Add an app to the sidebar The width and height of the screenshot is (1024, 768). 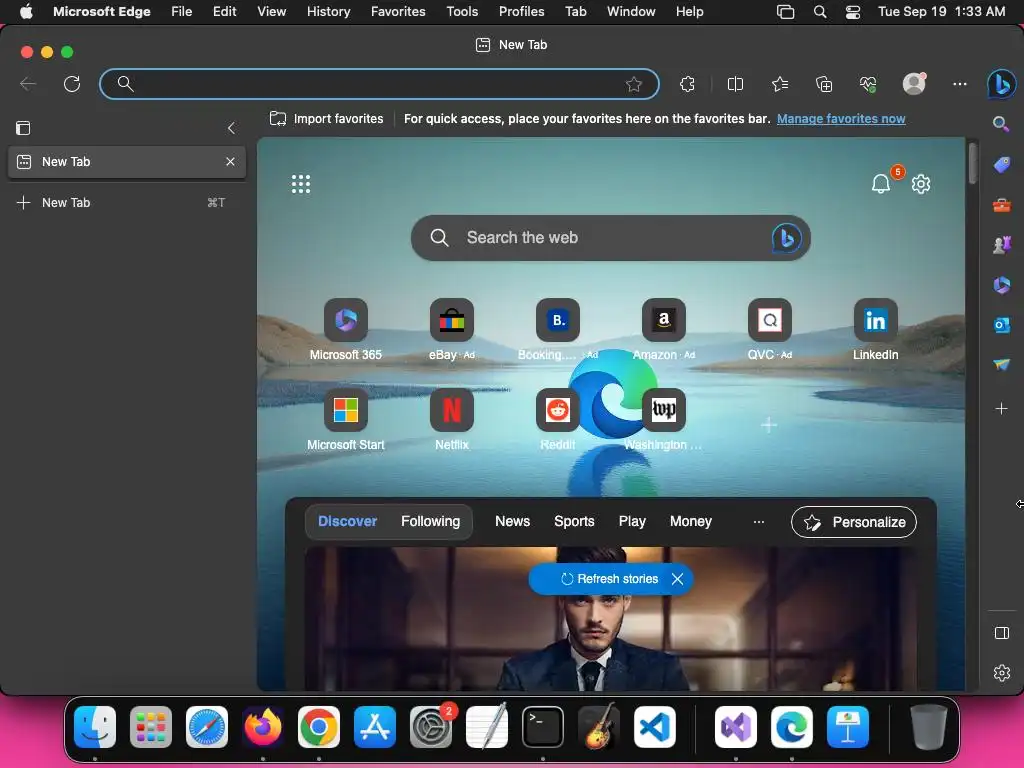click(x=1001, y=409)
